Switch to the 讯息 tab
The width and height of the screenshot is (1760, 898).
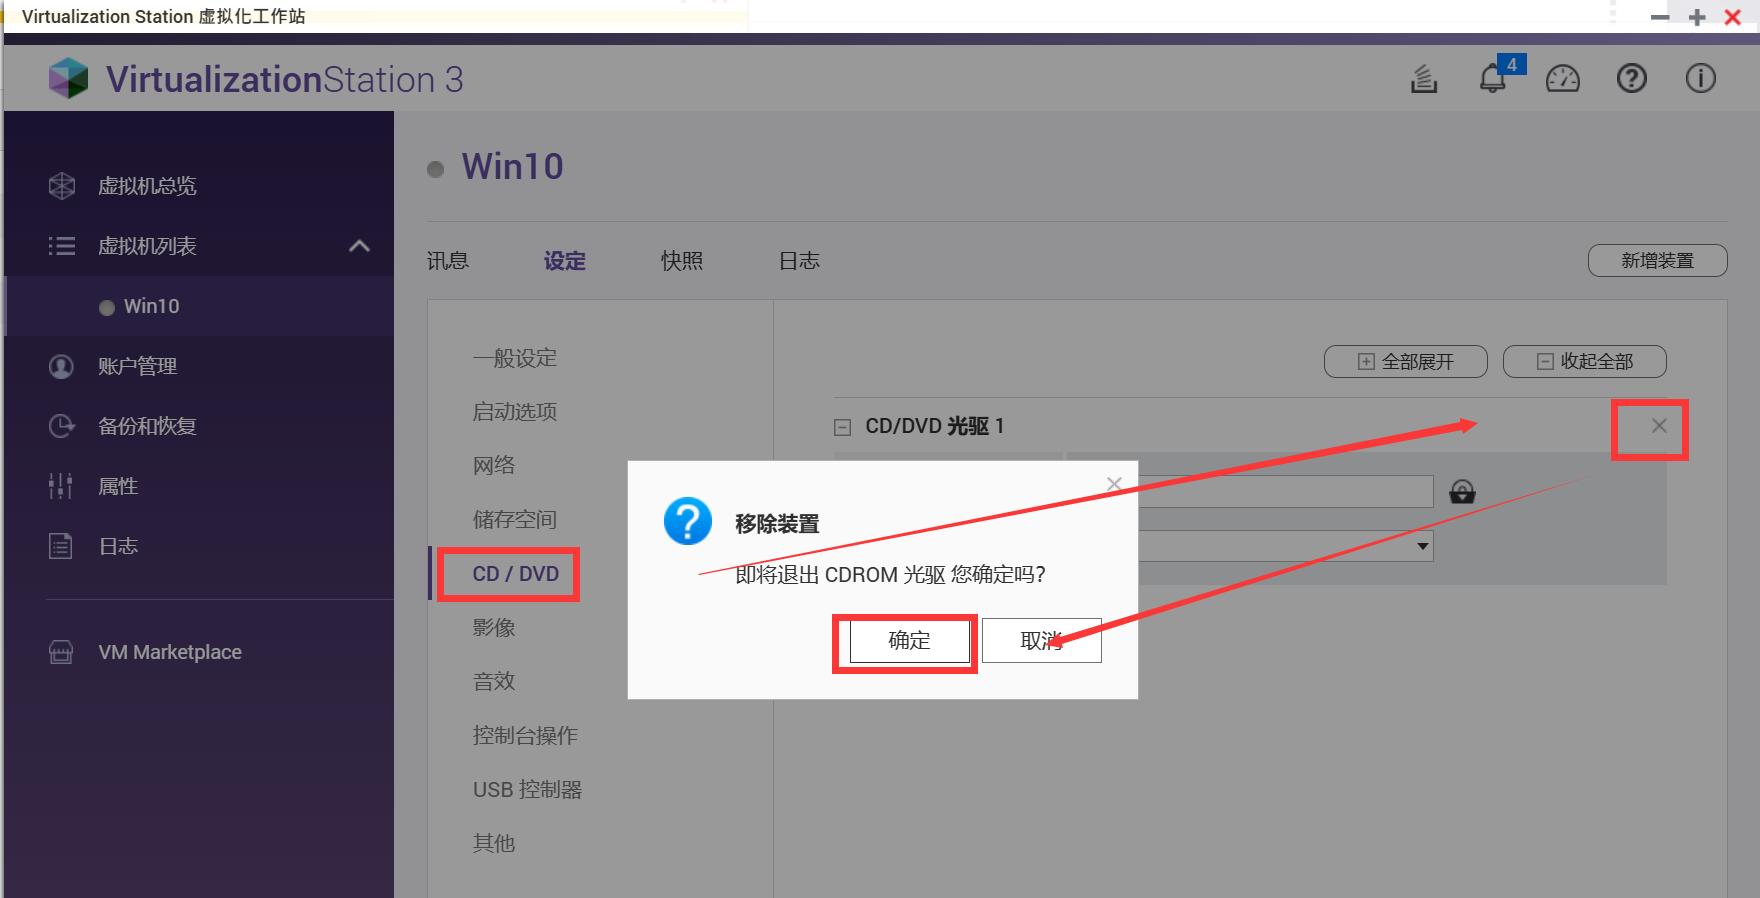(447, 261)
